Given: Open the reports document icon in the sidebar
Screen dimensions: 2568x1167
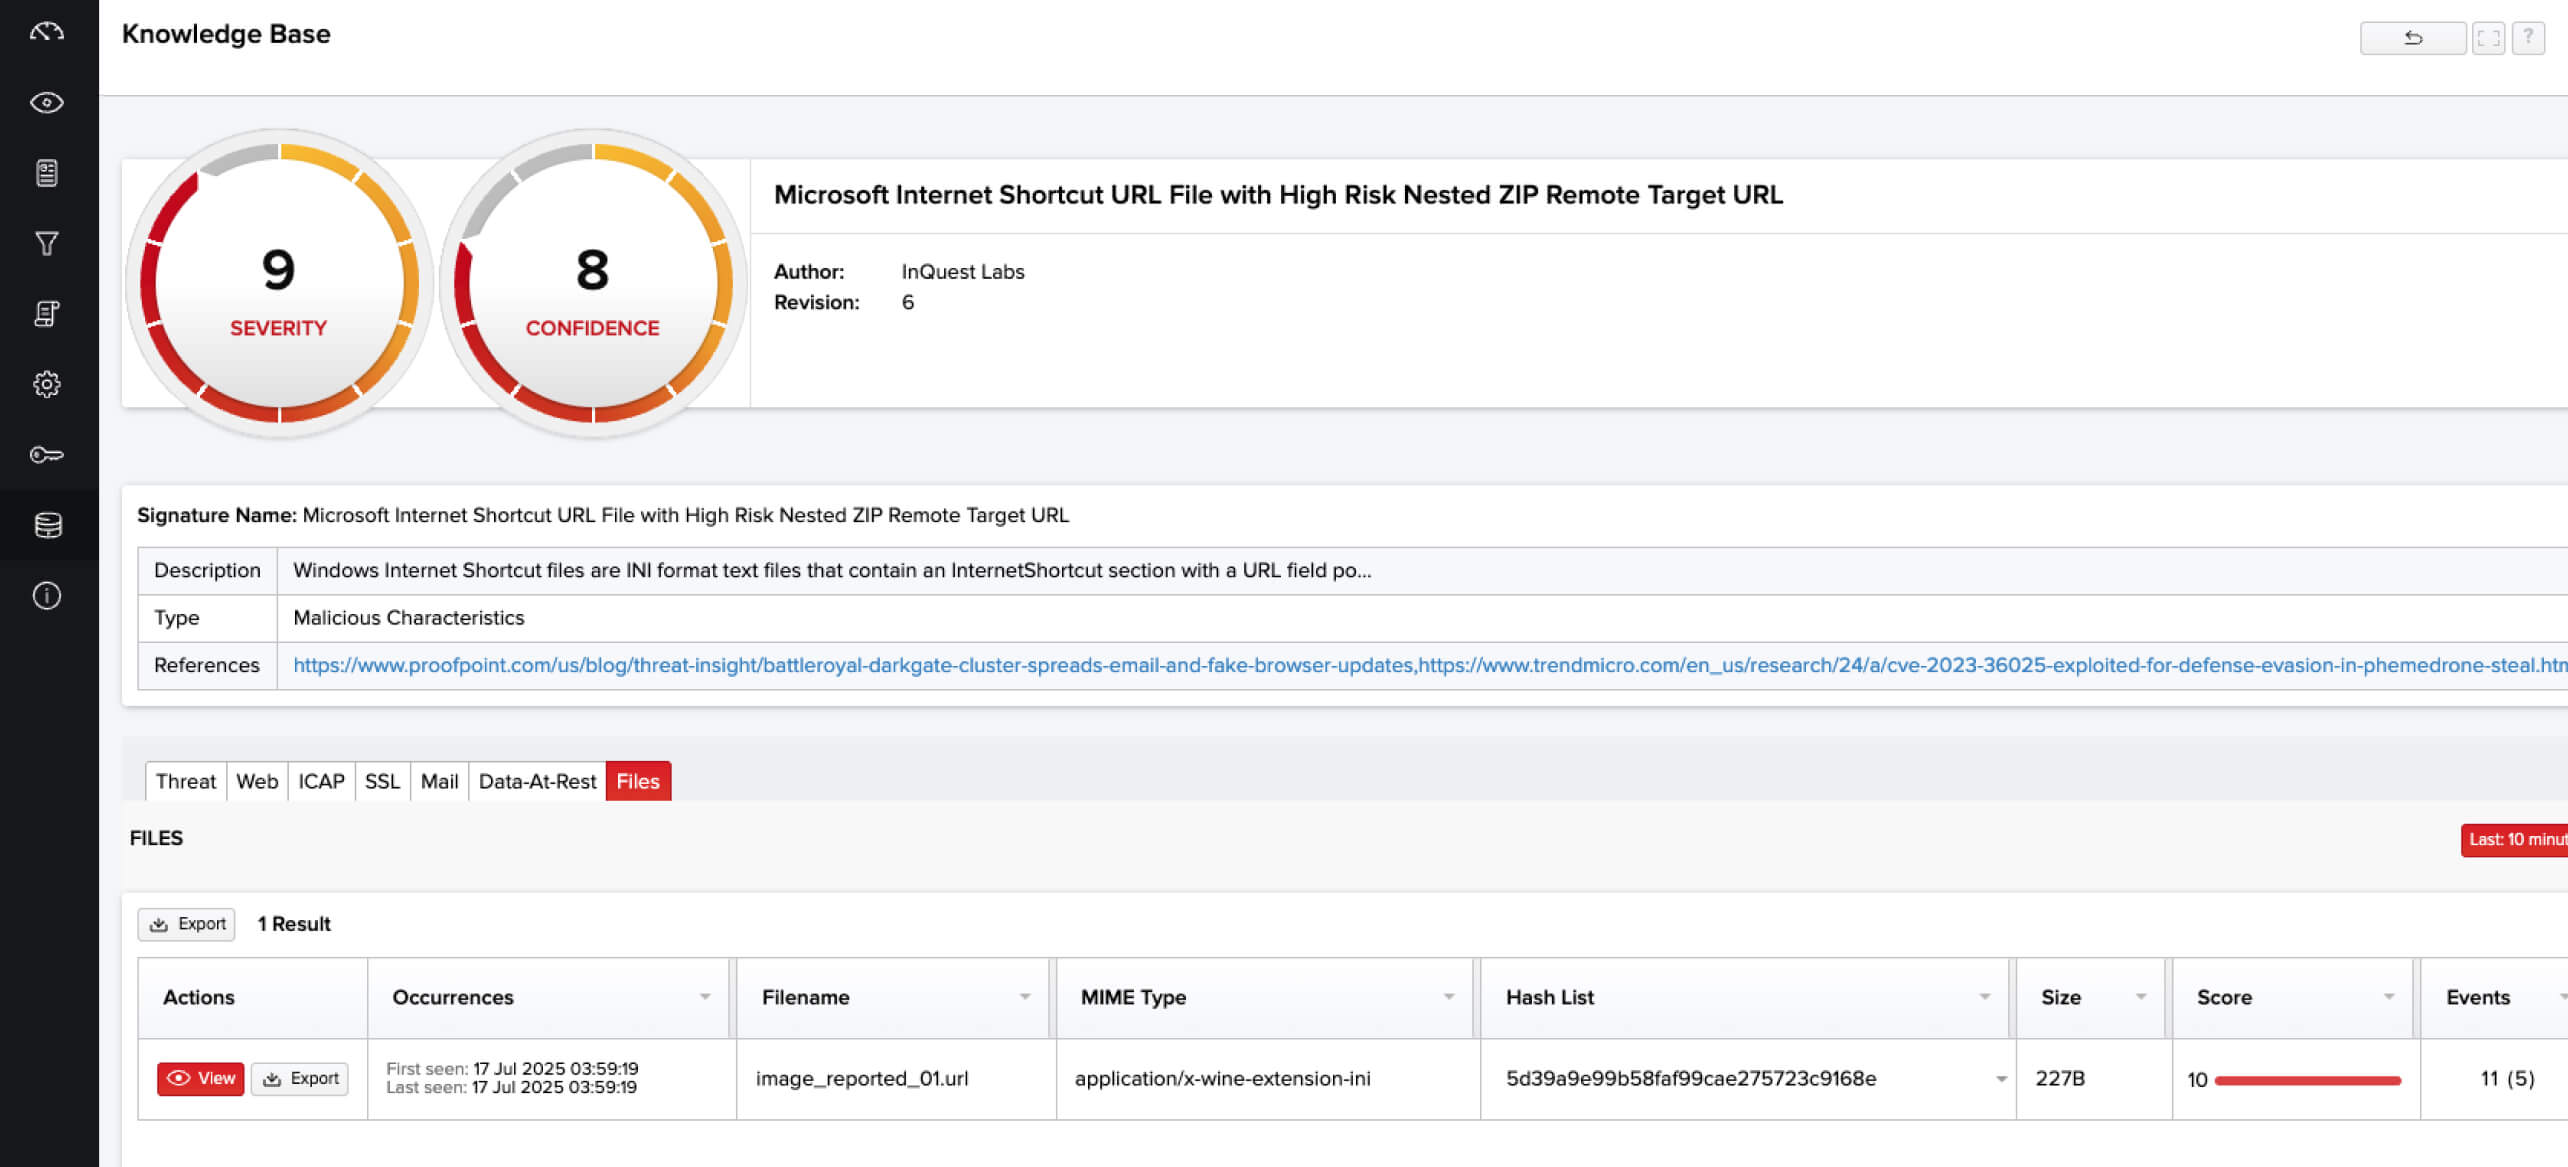Looking at the screenshot, I should click(46, 172).
